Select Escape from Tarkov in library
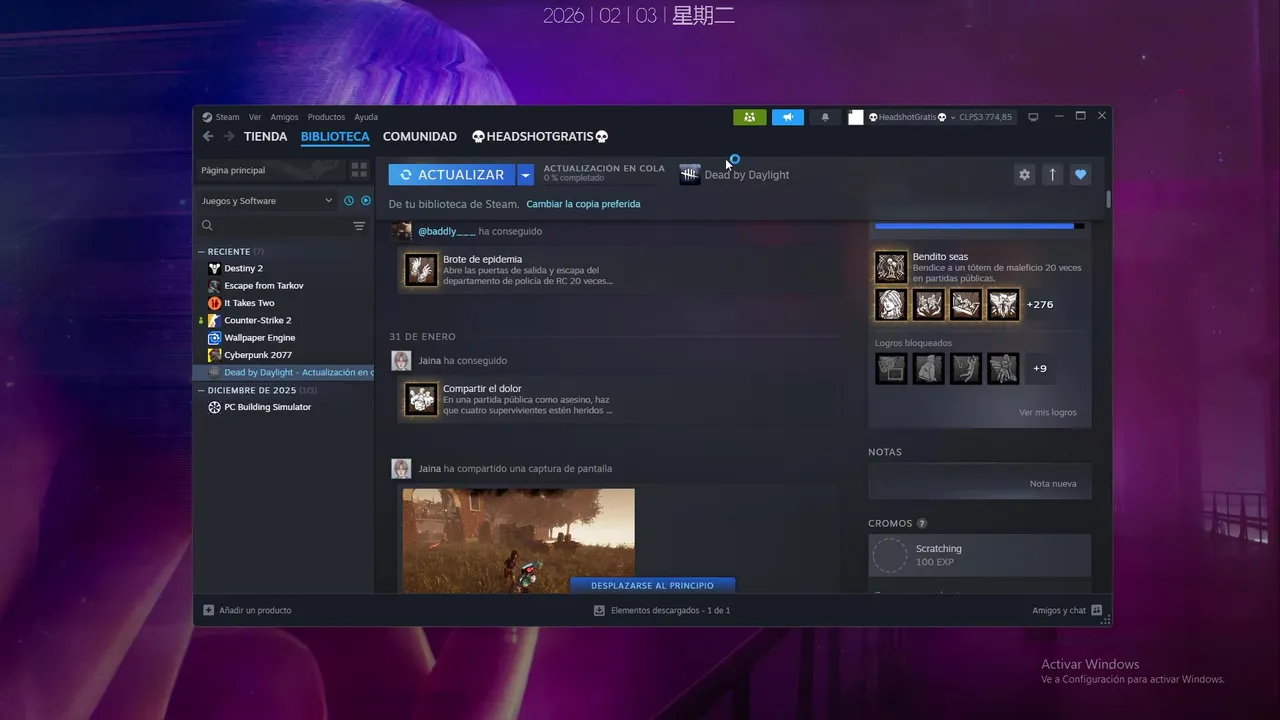 tap(285, 285)
